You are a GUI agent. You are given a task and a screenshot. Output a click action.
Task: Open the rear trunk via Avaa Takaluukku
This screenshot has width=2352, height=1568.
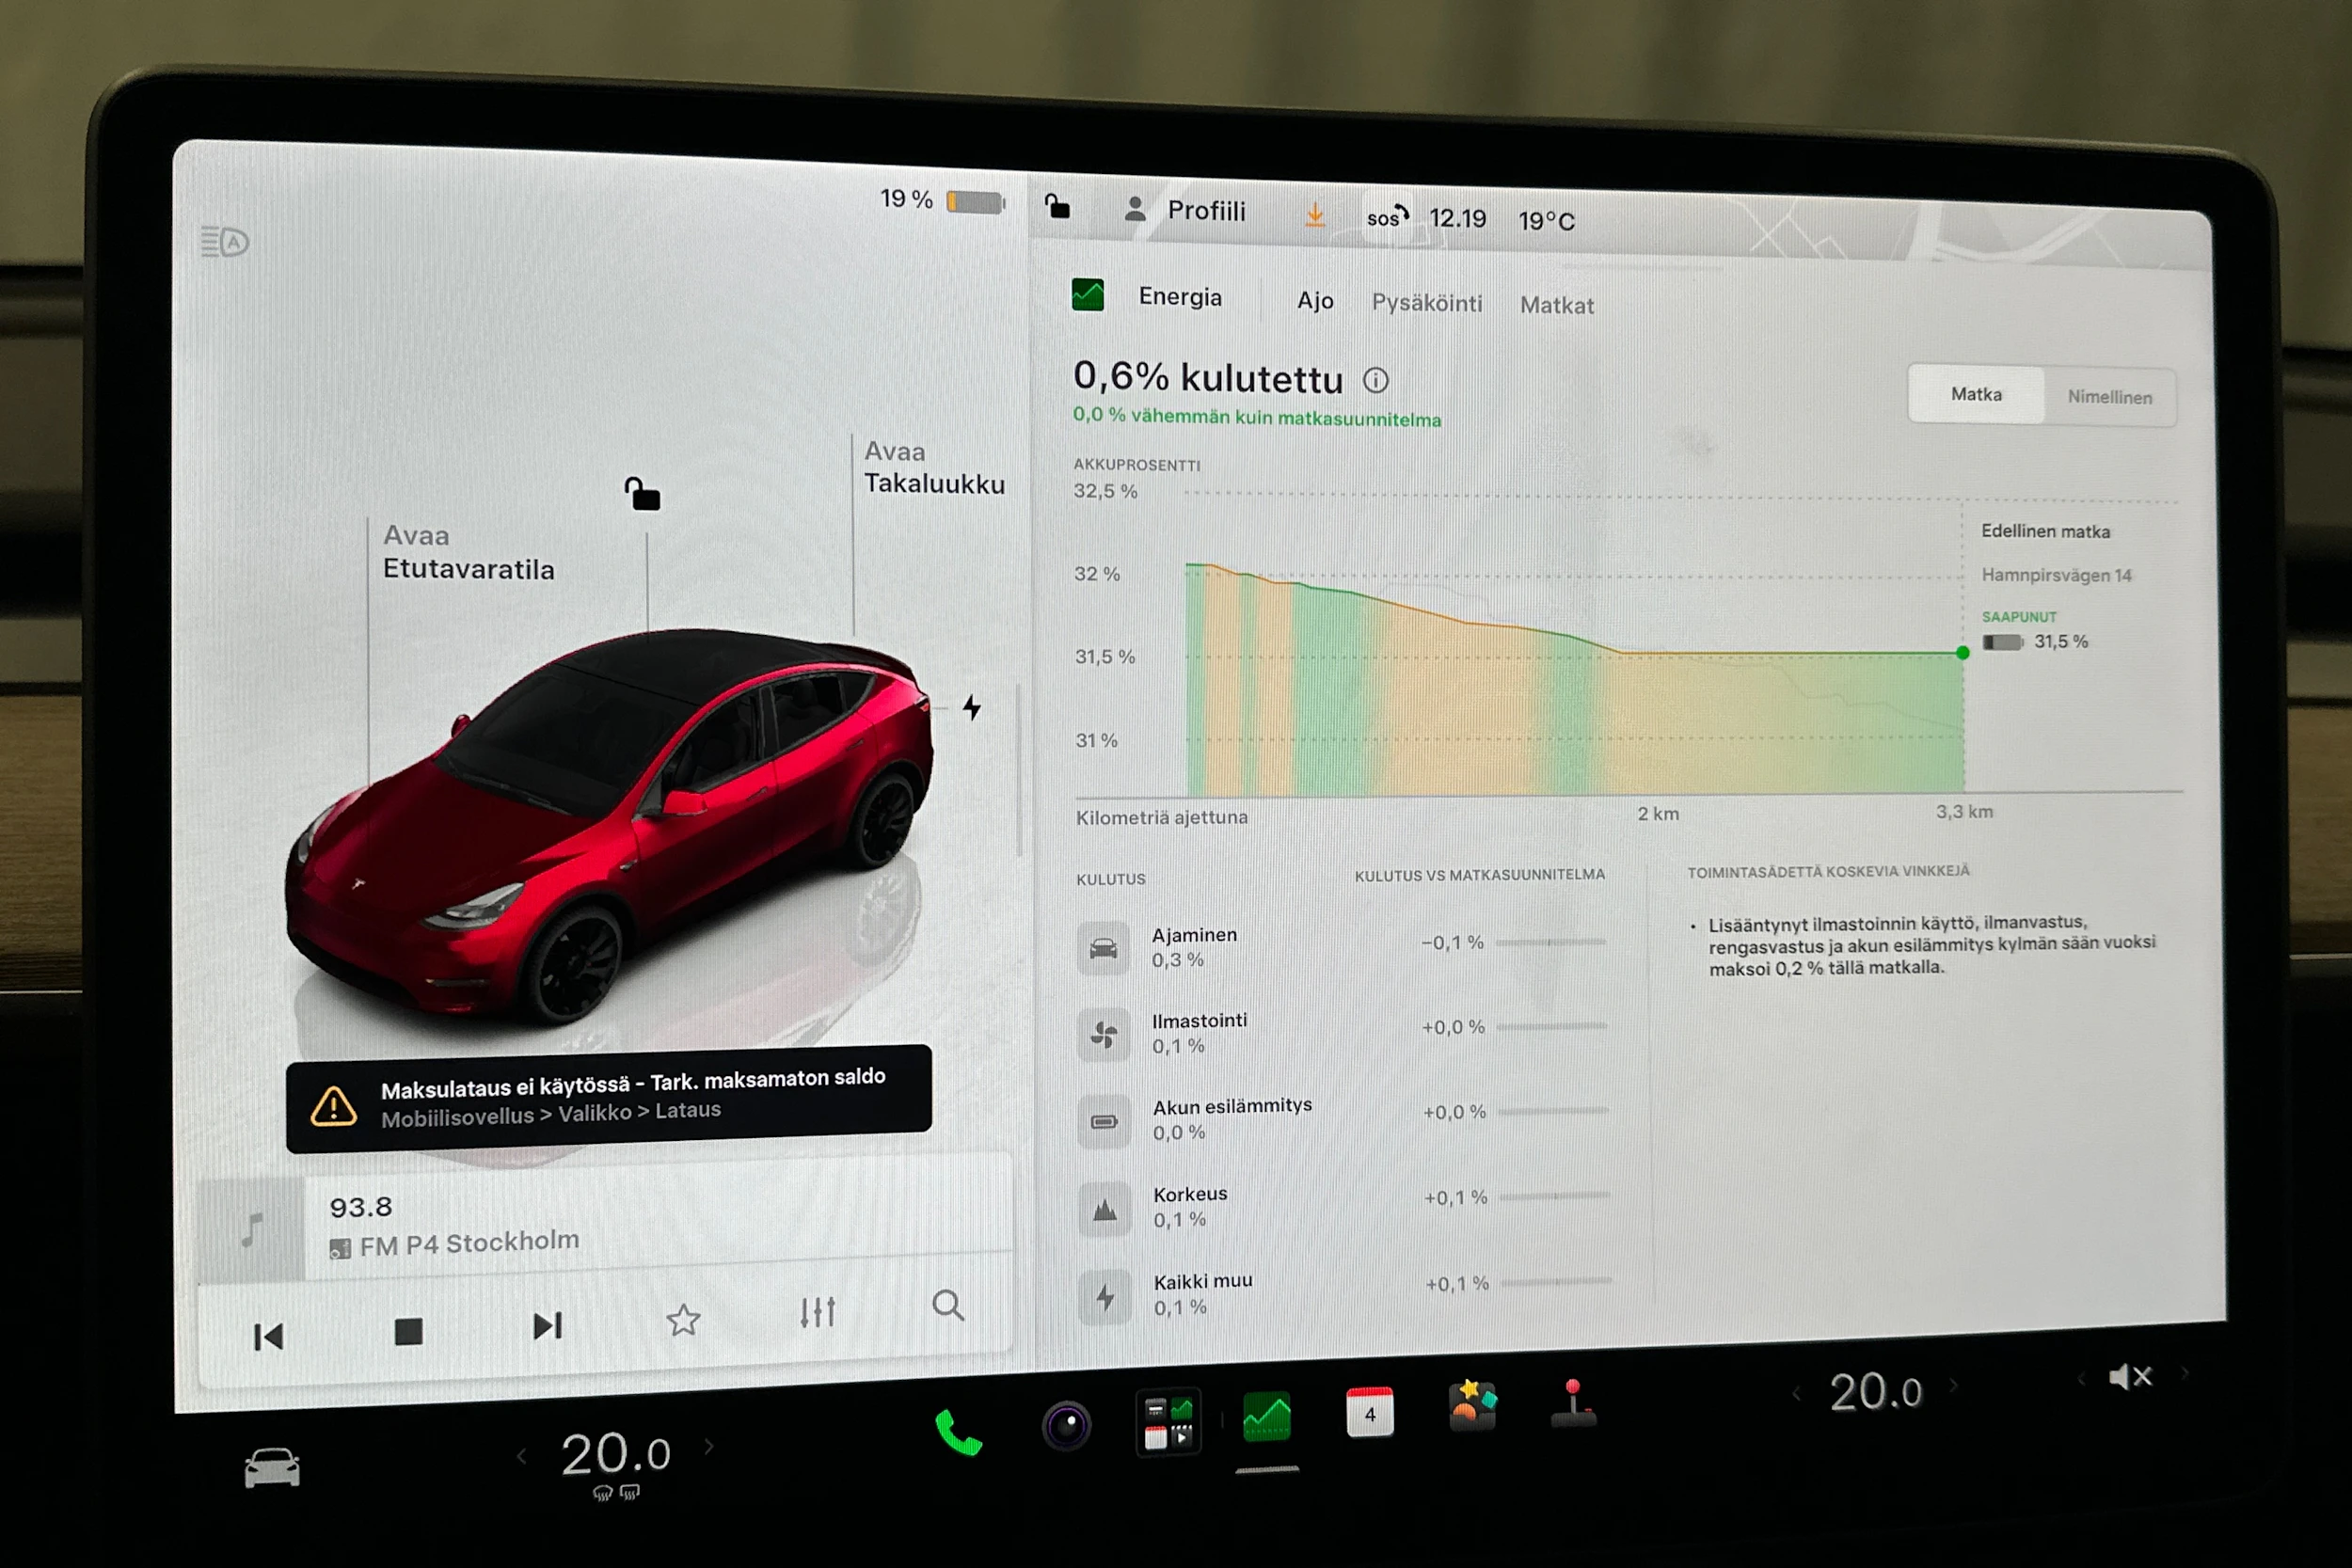pos(934,468)
